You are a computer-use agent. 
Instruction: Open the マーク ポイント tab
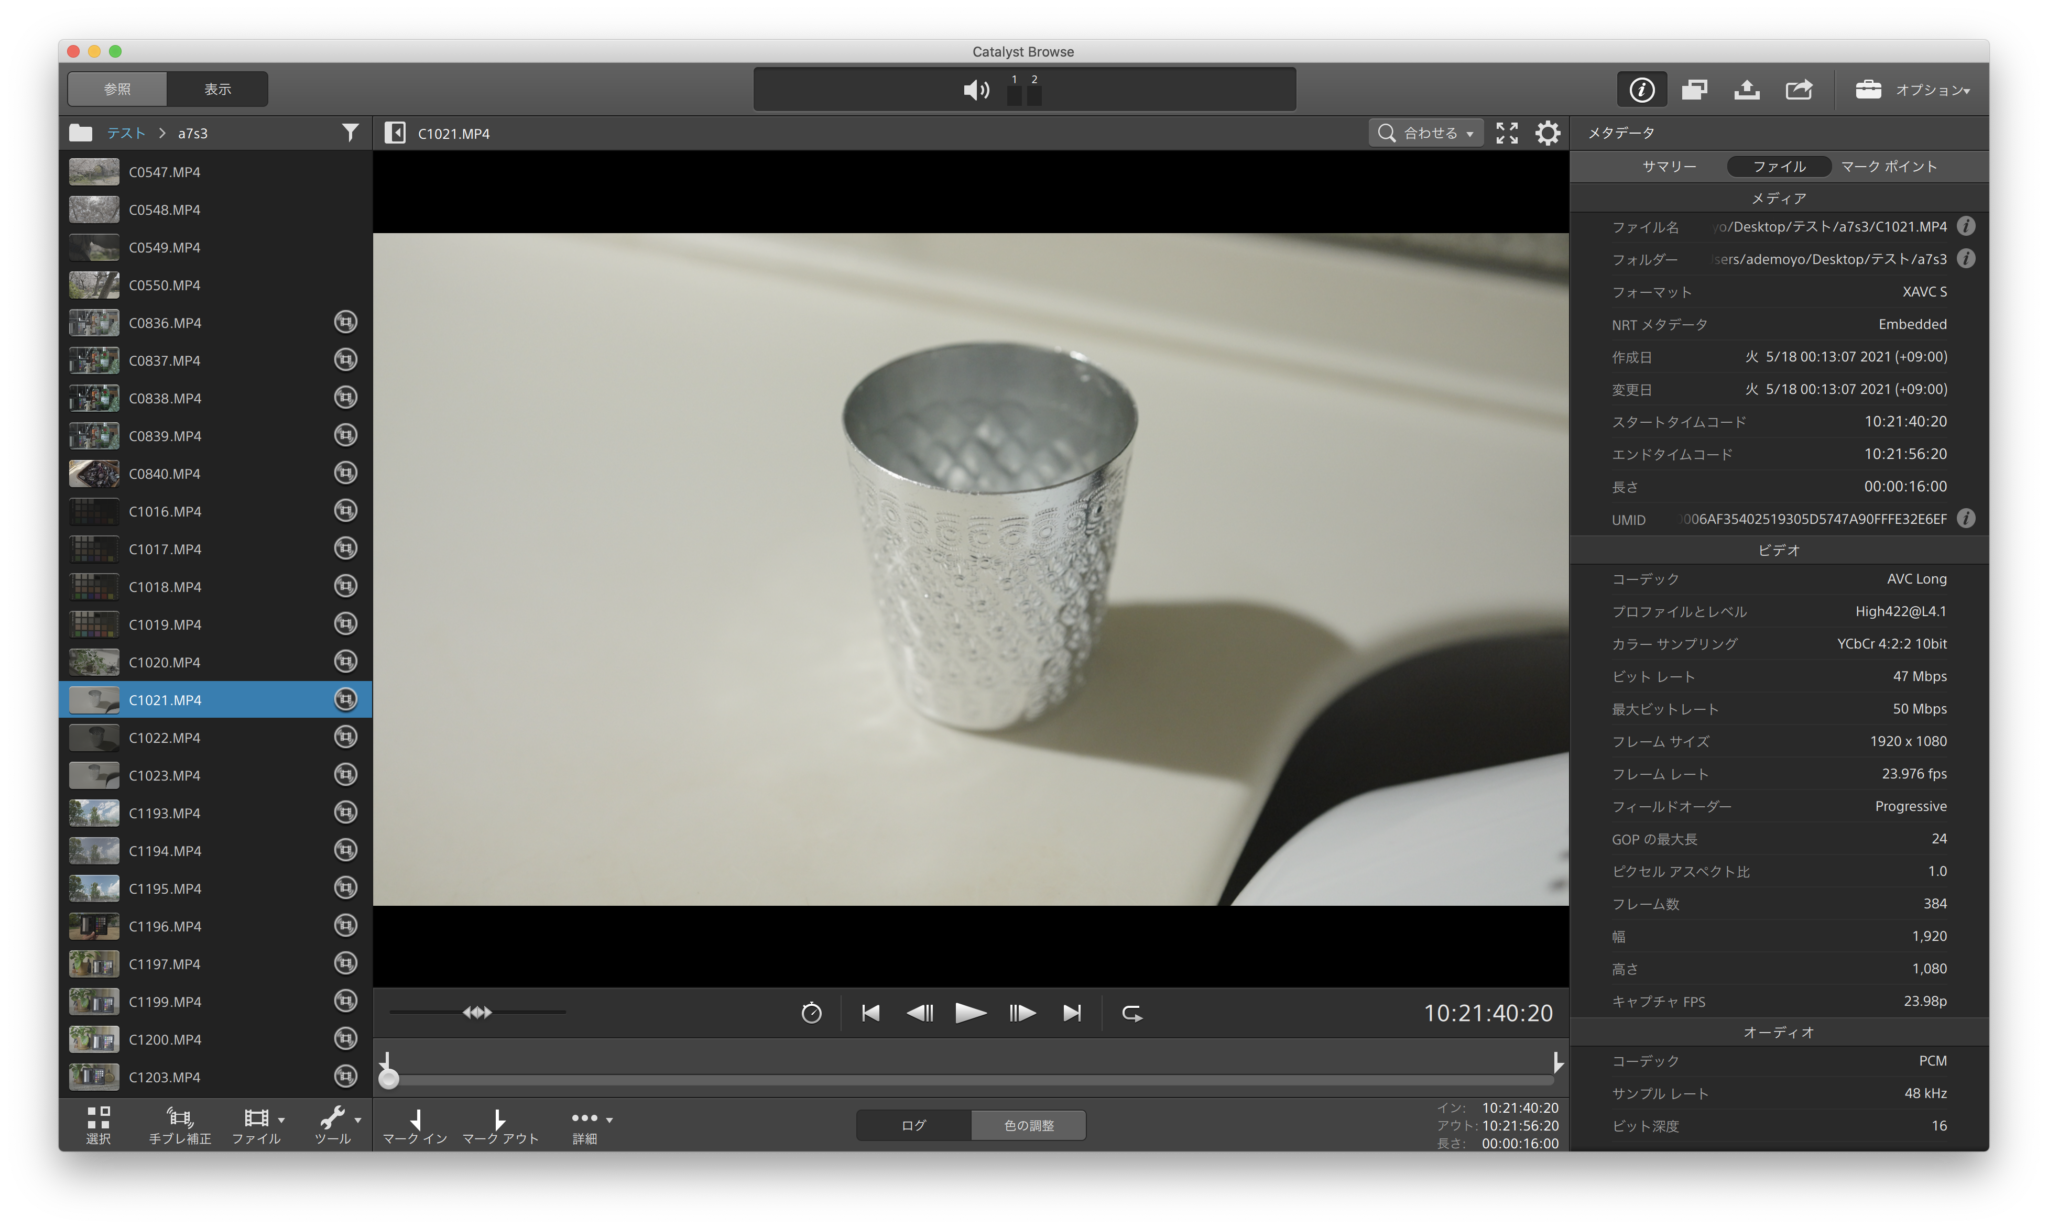[1889, 167]
